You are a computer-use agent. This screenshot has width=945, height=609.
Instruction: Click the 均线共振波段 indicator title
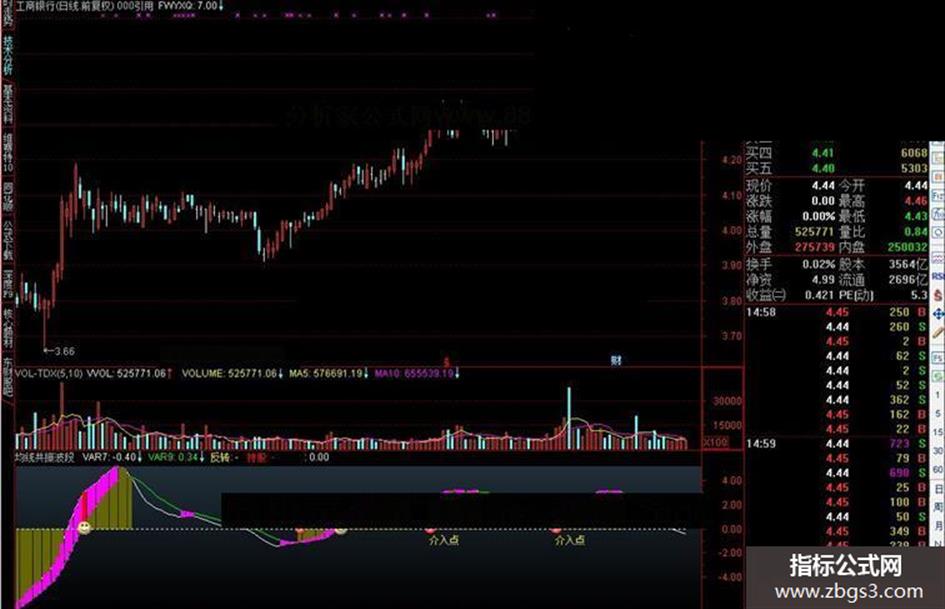[x=45, y=457]
